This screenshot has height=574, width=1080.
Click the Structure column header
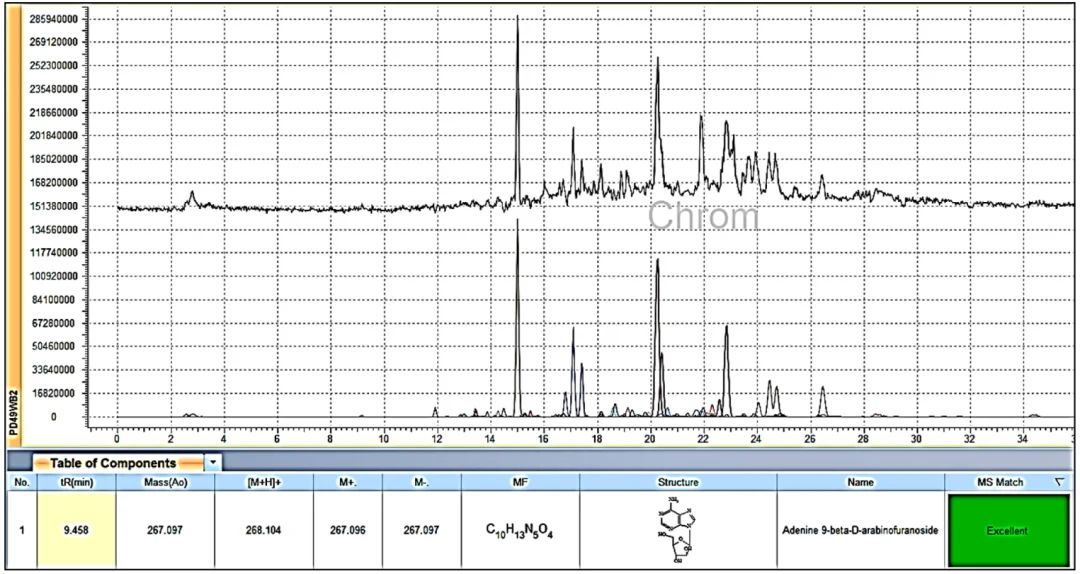tap(678, 482)
